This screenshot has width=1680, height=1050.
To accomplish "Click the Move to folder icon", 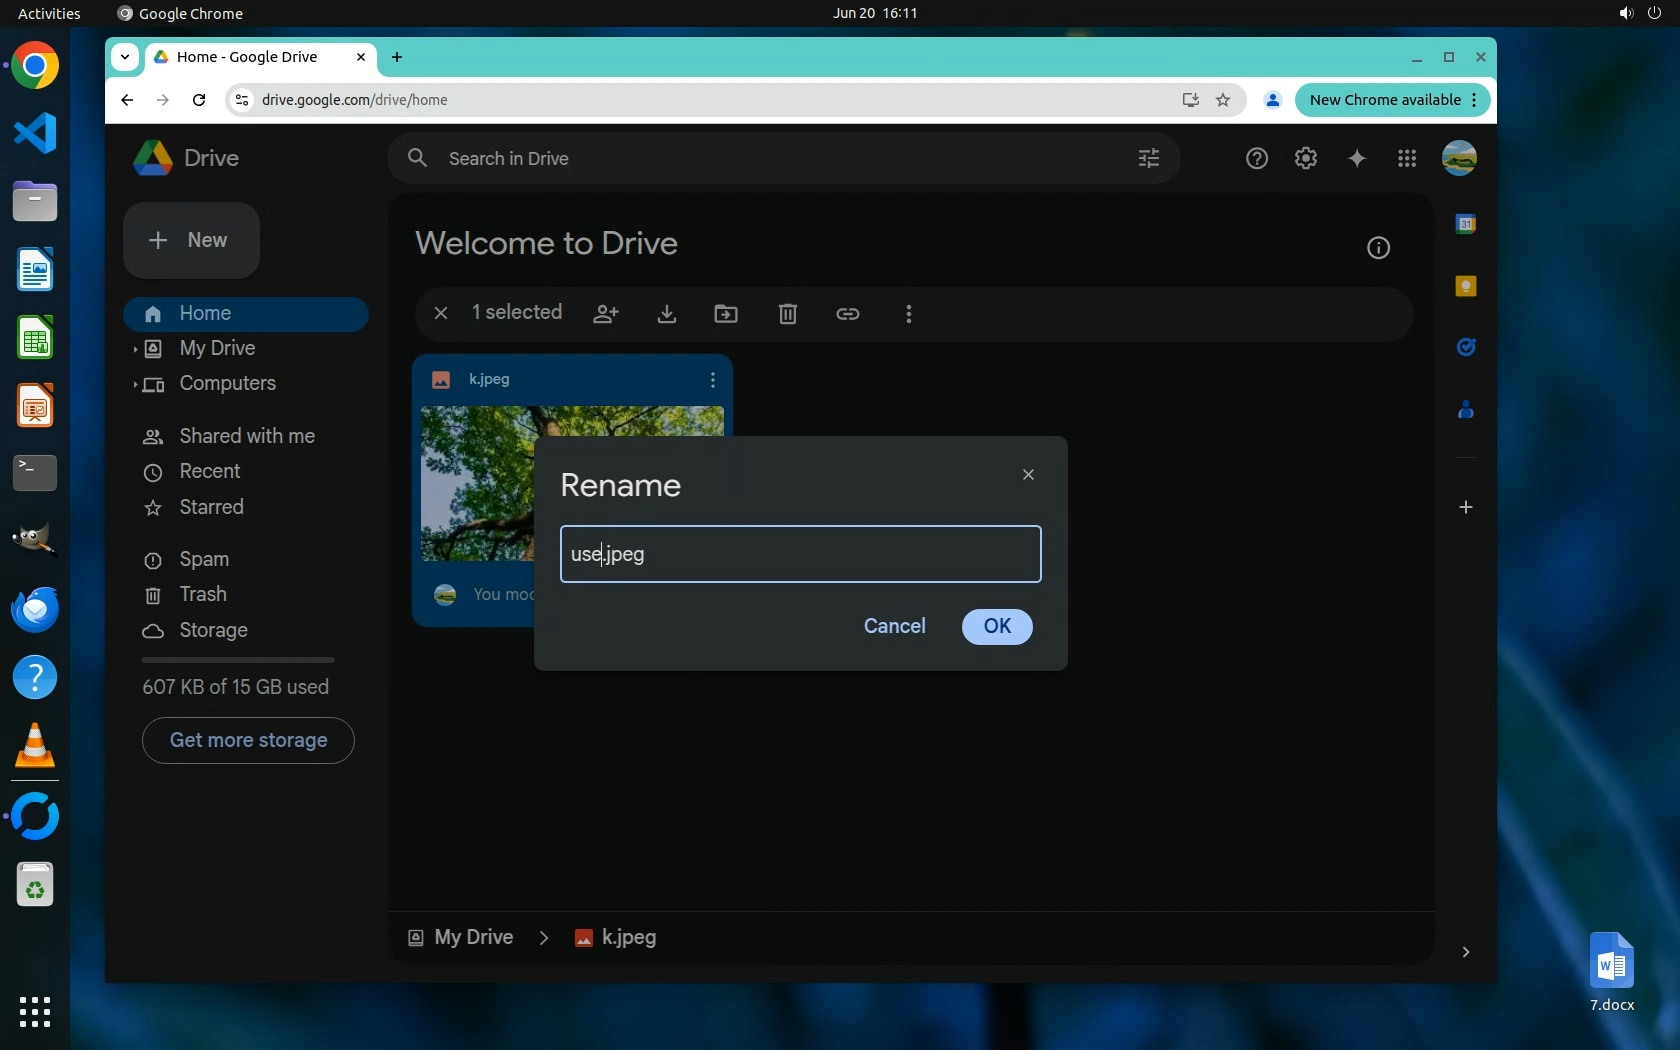I will pos(726,314).
